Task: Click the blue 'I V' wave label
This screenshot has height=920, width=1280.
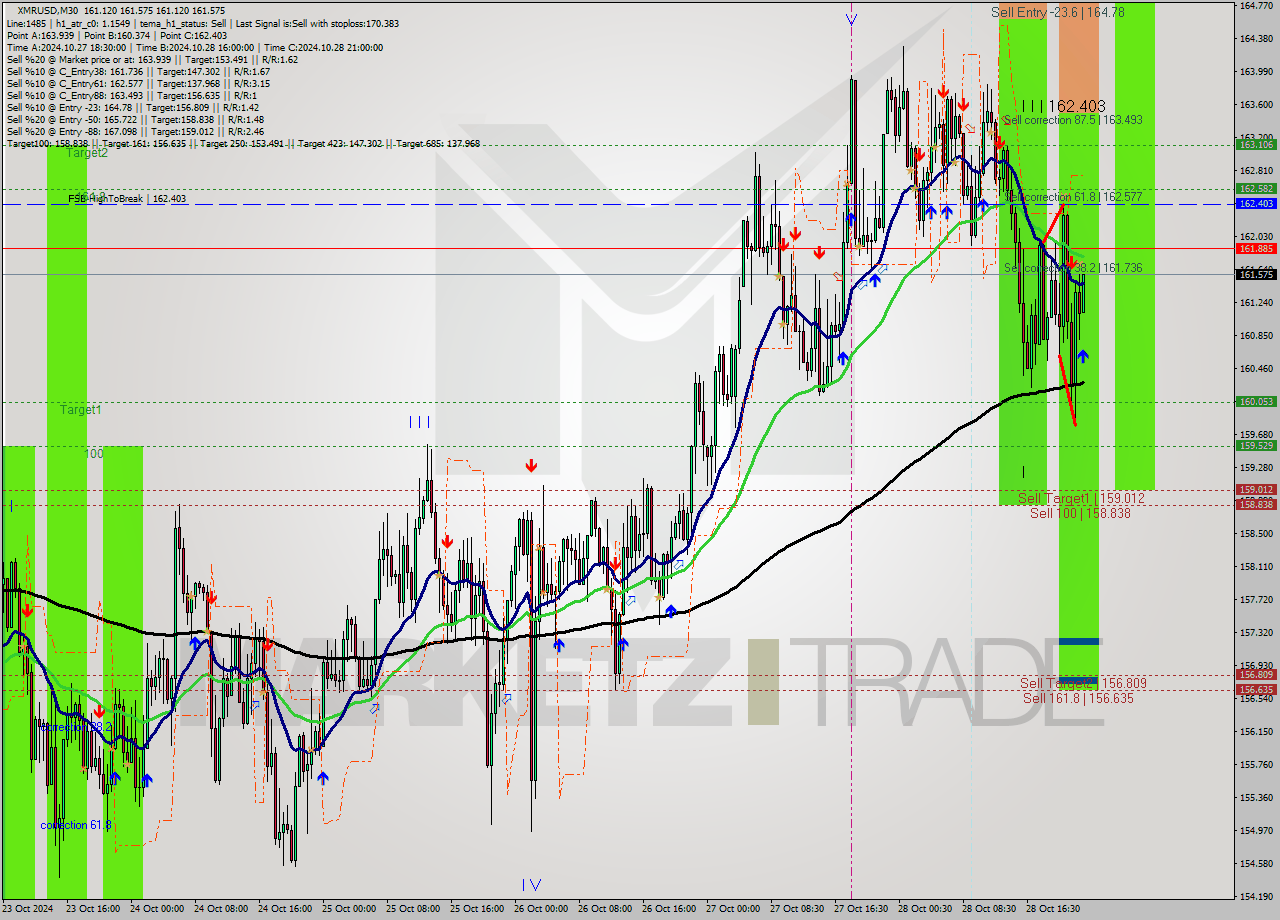Action: pyautogui.click(x=531, y=885)
